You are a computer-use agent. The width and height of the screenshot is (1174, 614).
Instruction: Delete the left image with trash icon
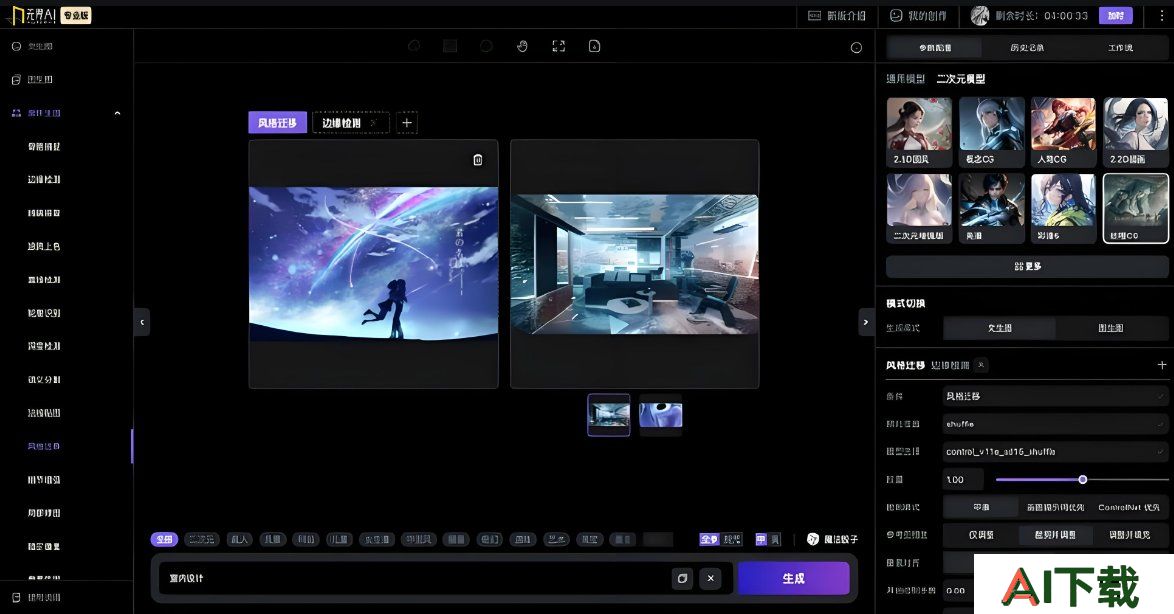[478, 160]
